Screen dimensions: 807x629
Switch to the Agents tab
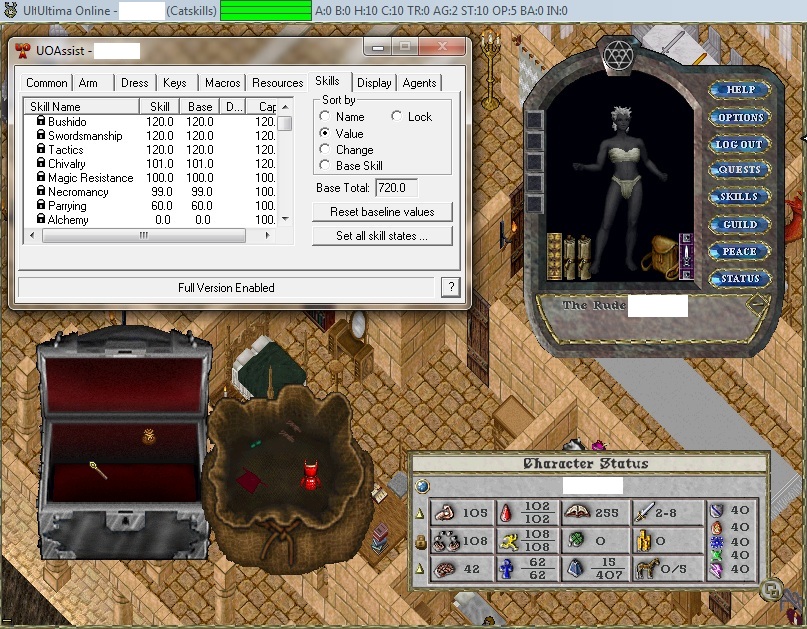coord(419,83)
